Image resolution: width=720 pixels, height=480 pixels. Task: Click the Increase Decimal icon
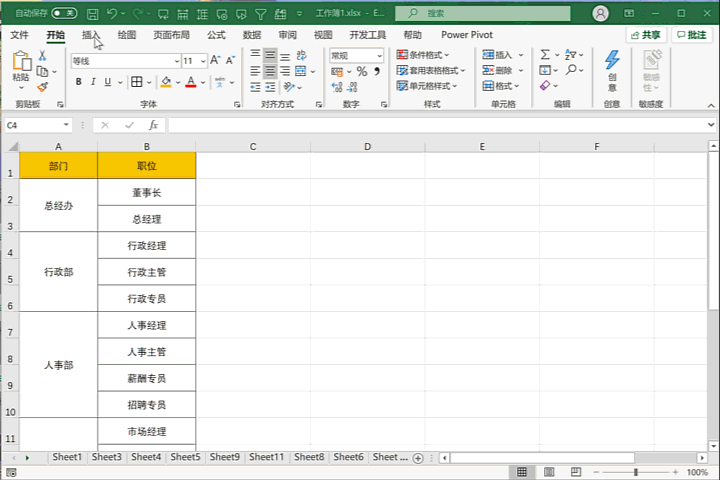pyautogui.click(x=337, y=87)
